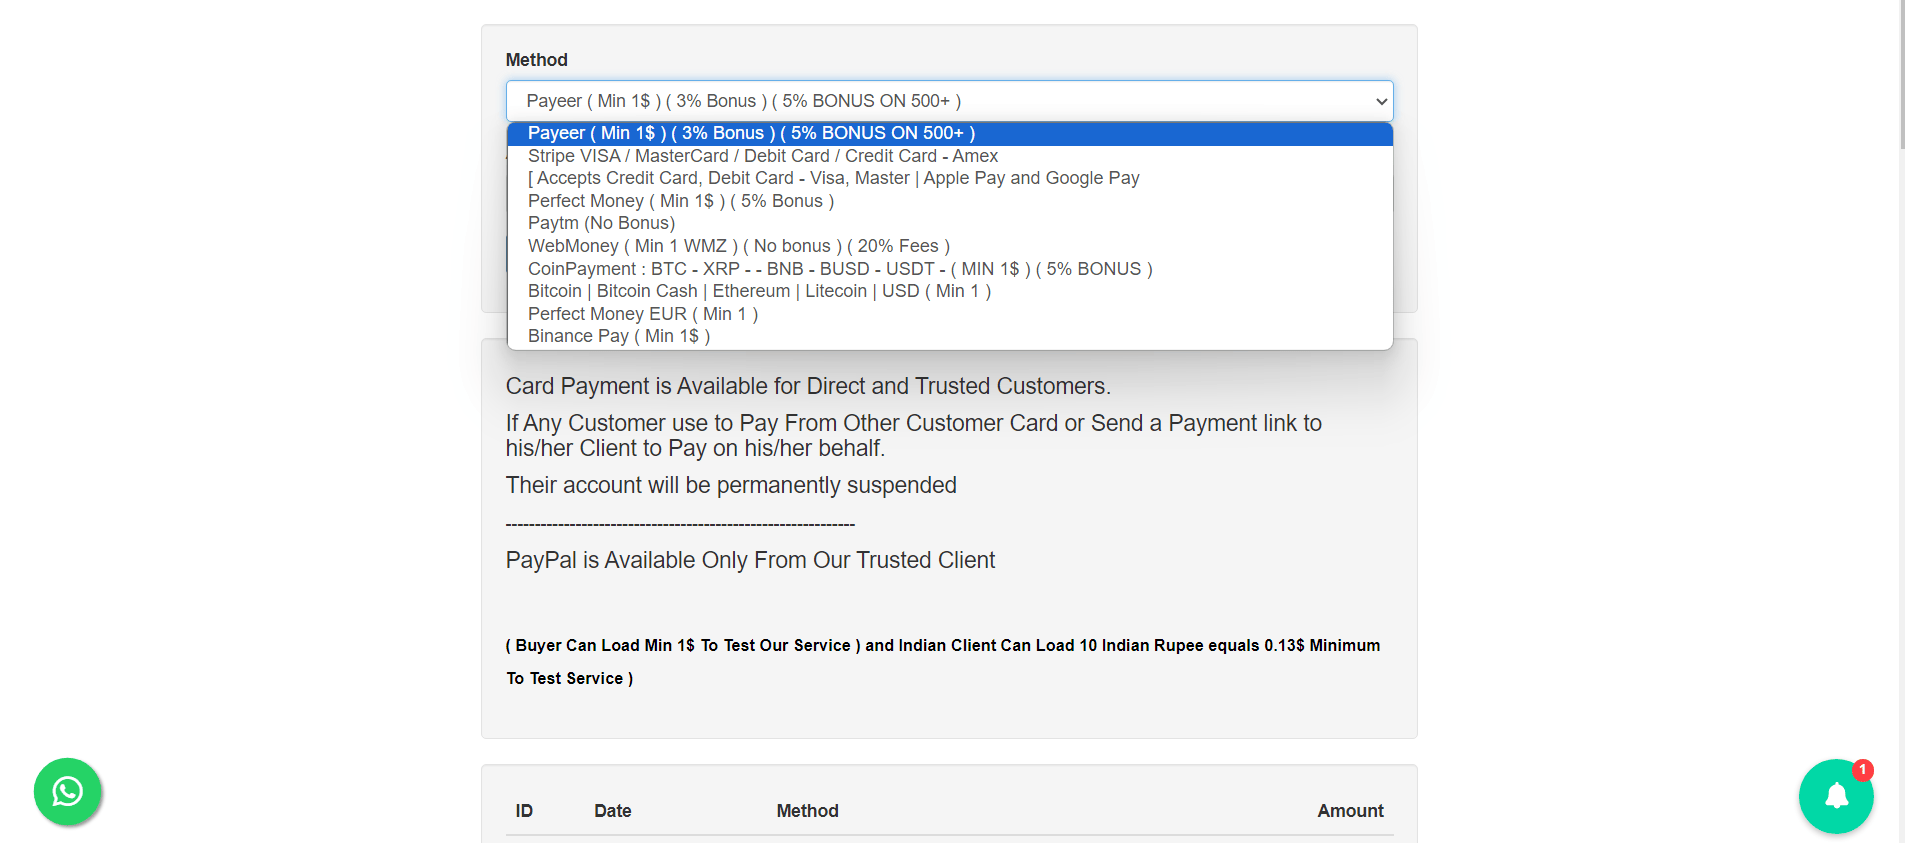Pick Perfect Money 5% Bonus option
1905x843 pixels.
coord(680,201)
